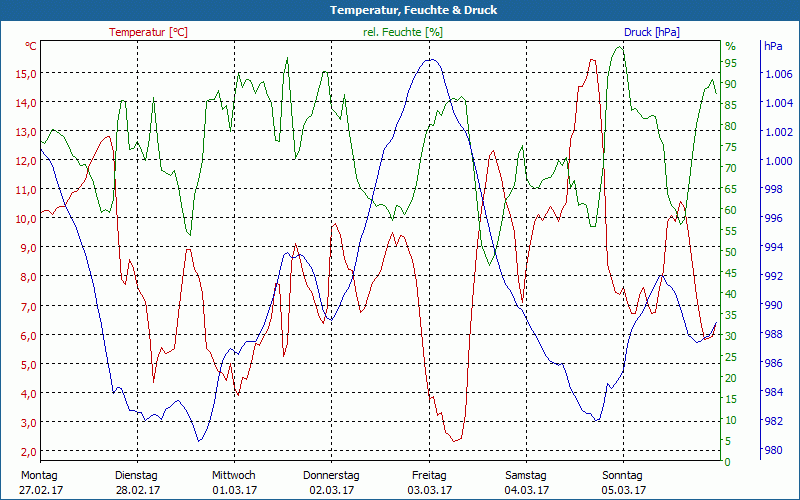Click the 15,0 tick on temperature axis
Screen dimensions: 800x500
(x=26, y=73)
